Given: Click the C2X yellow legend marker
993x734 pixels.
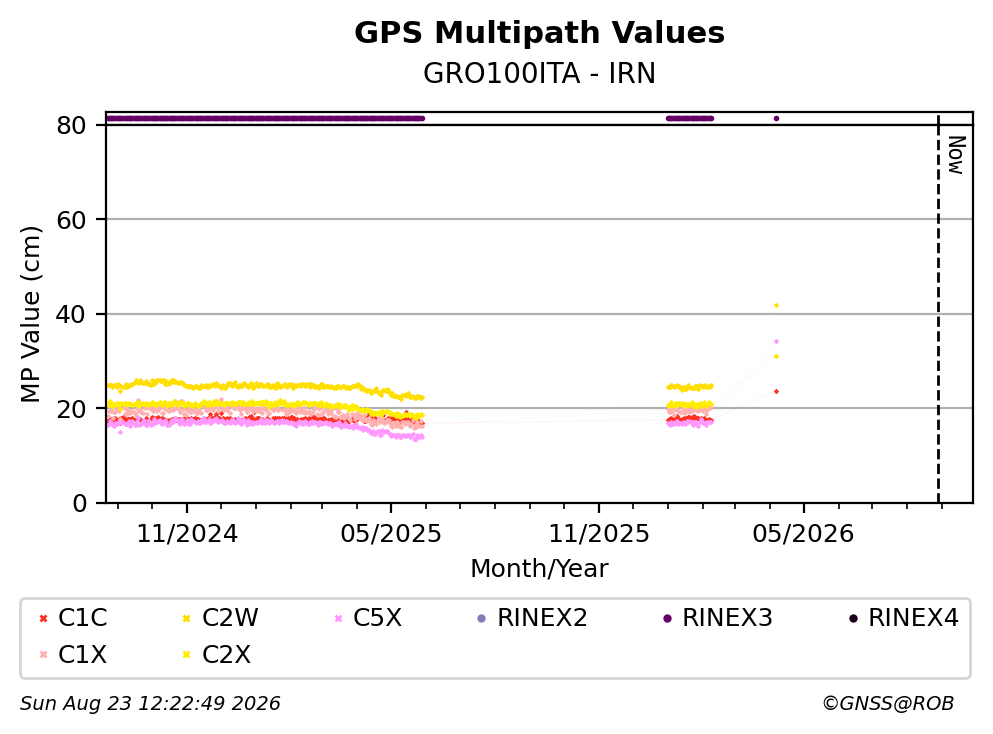Looking at the screenshot, I should click(x=186, y=655).
